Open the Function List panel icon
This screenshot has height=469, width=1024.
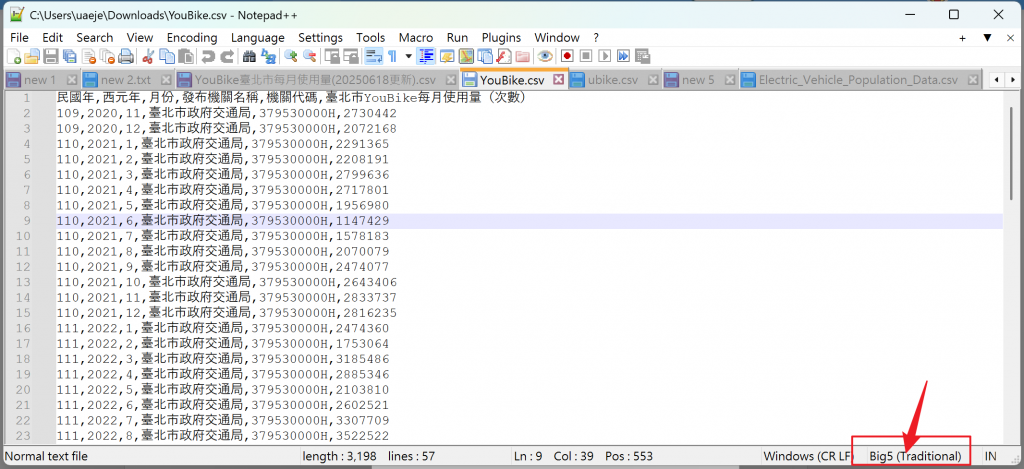point(504,56)
